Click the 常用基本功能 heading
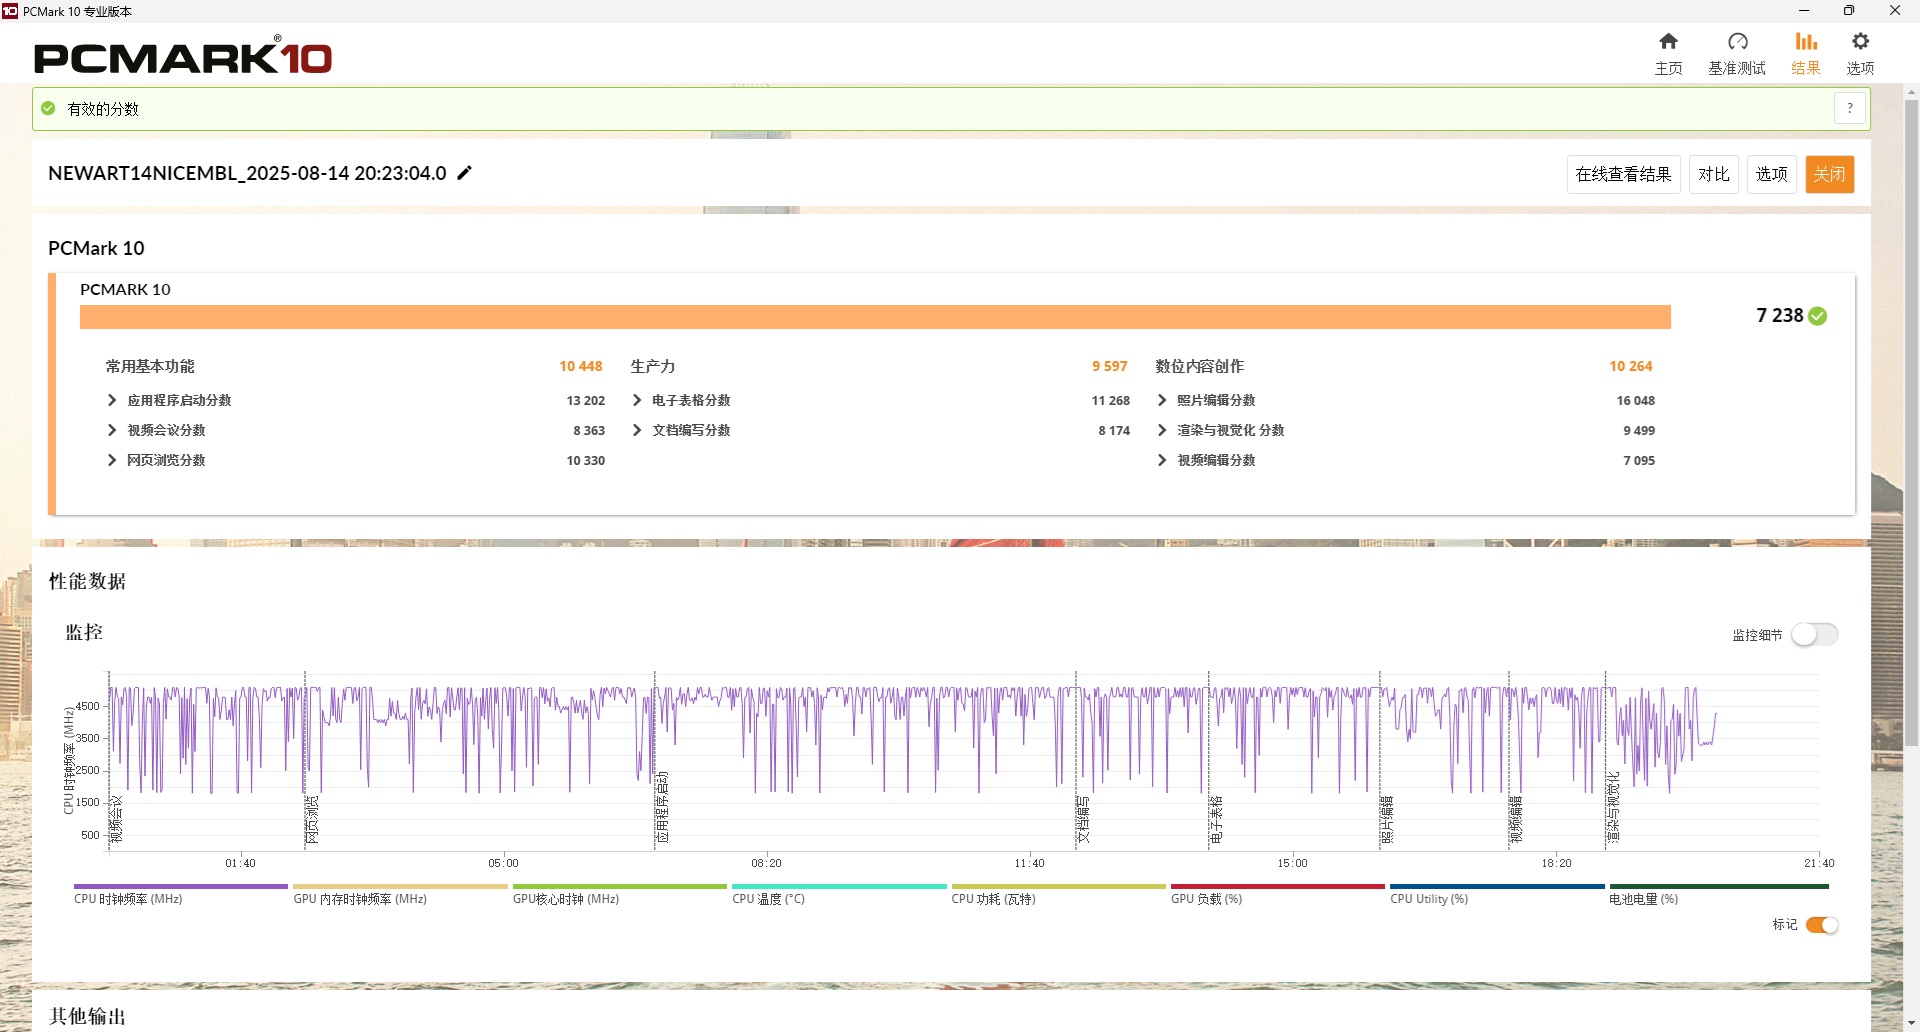The height and width of the screenshot is (1032, 1920). tap(150, 366)
